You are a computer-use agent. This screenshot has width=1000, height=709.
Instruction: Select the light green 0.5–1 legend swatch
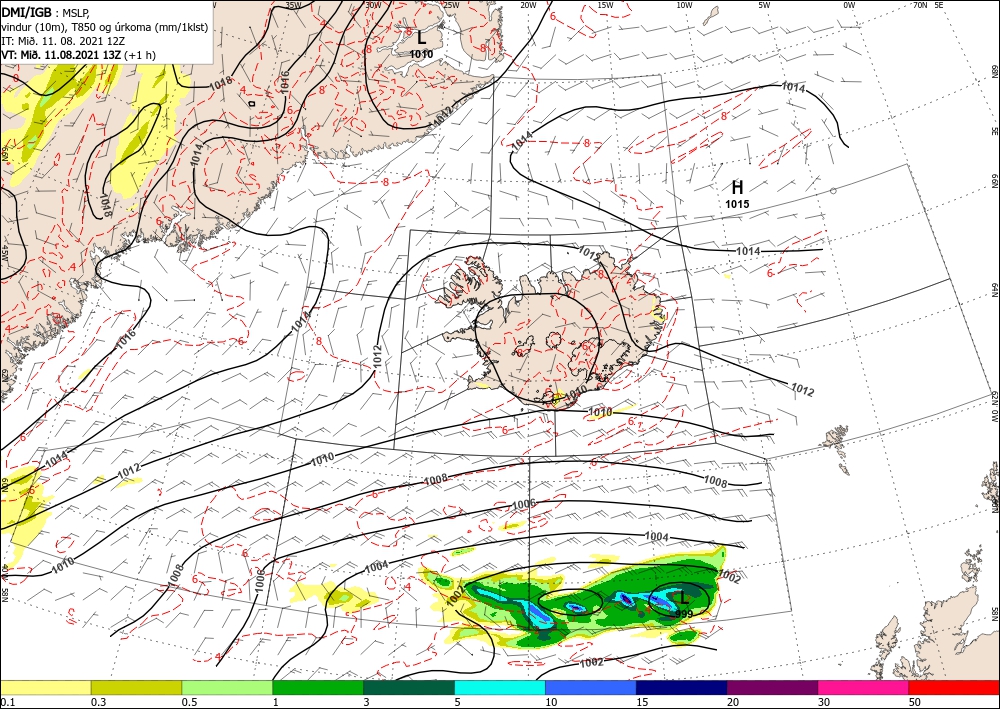(x=227, y=688)
